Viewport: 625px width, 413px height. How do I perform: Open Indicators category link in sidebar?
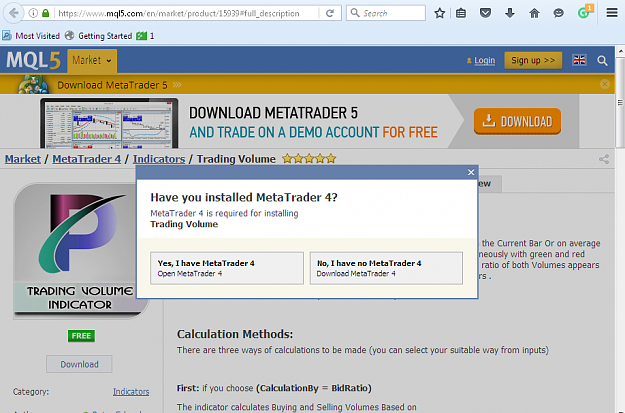131,392
